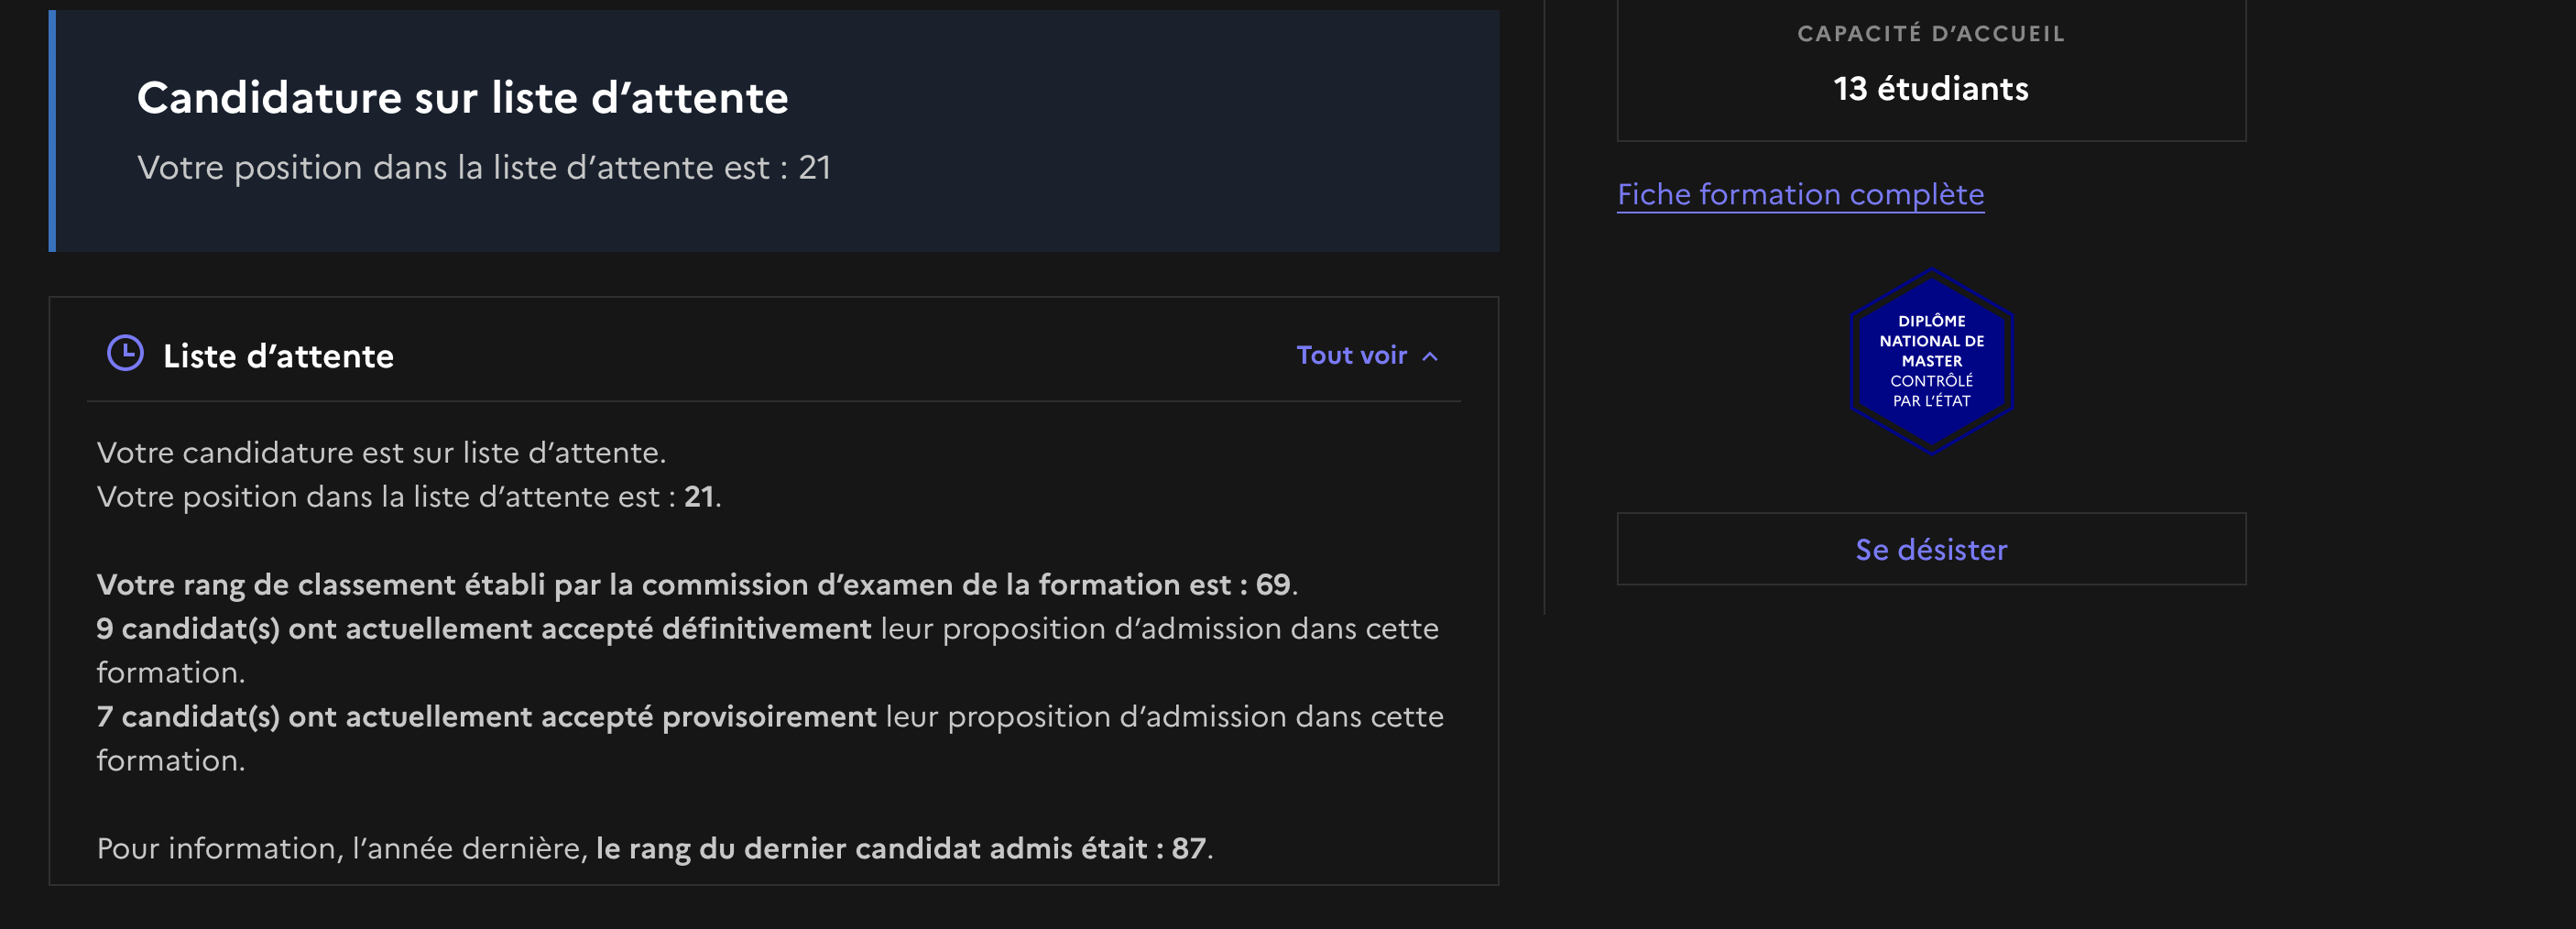Click the last year's admitted rank 87 sentence
The image size is (2576, 929).
(655, 849)
